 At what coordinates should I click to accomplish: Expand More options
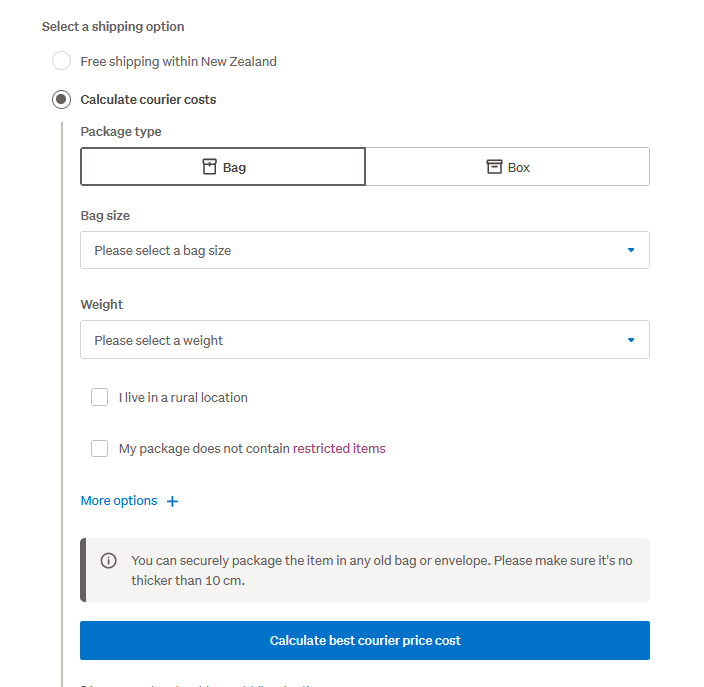[x=119, y=501]
